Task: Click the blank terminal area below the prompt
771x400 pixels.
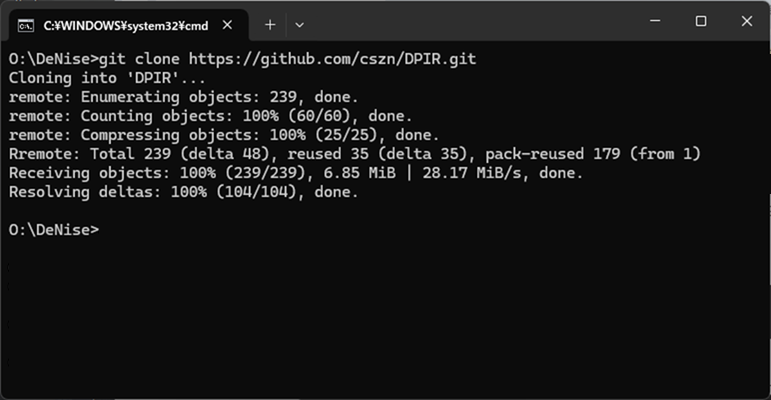Action: (386, 317)
